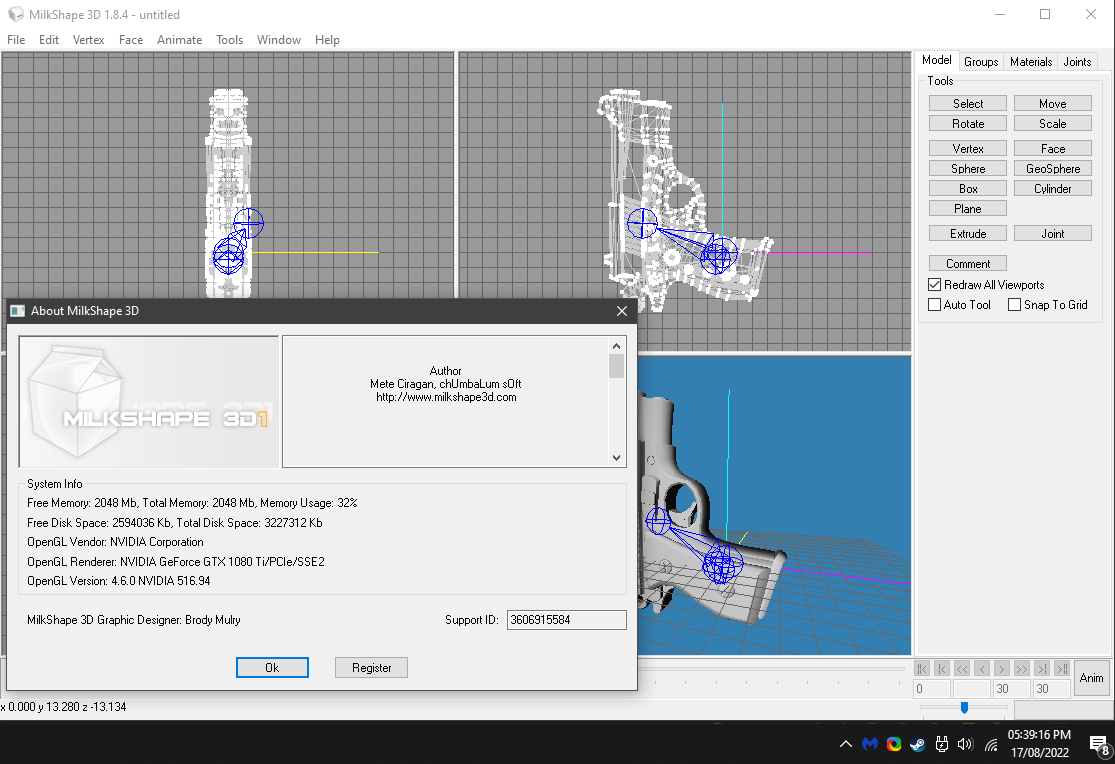Click the fast-forward double-arrow control

coord(1021,668)
